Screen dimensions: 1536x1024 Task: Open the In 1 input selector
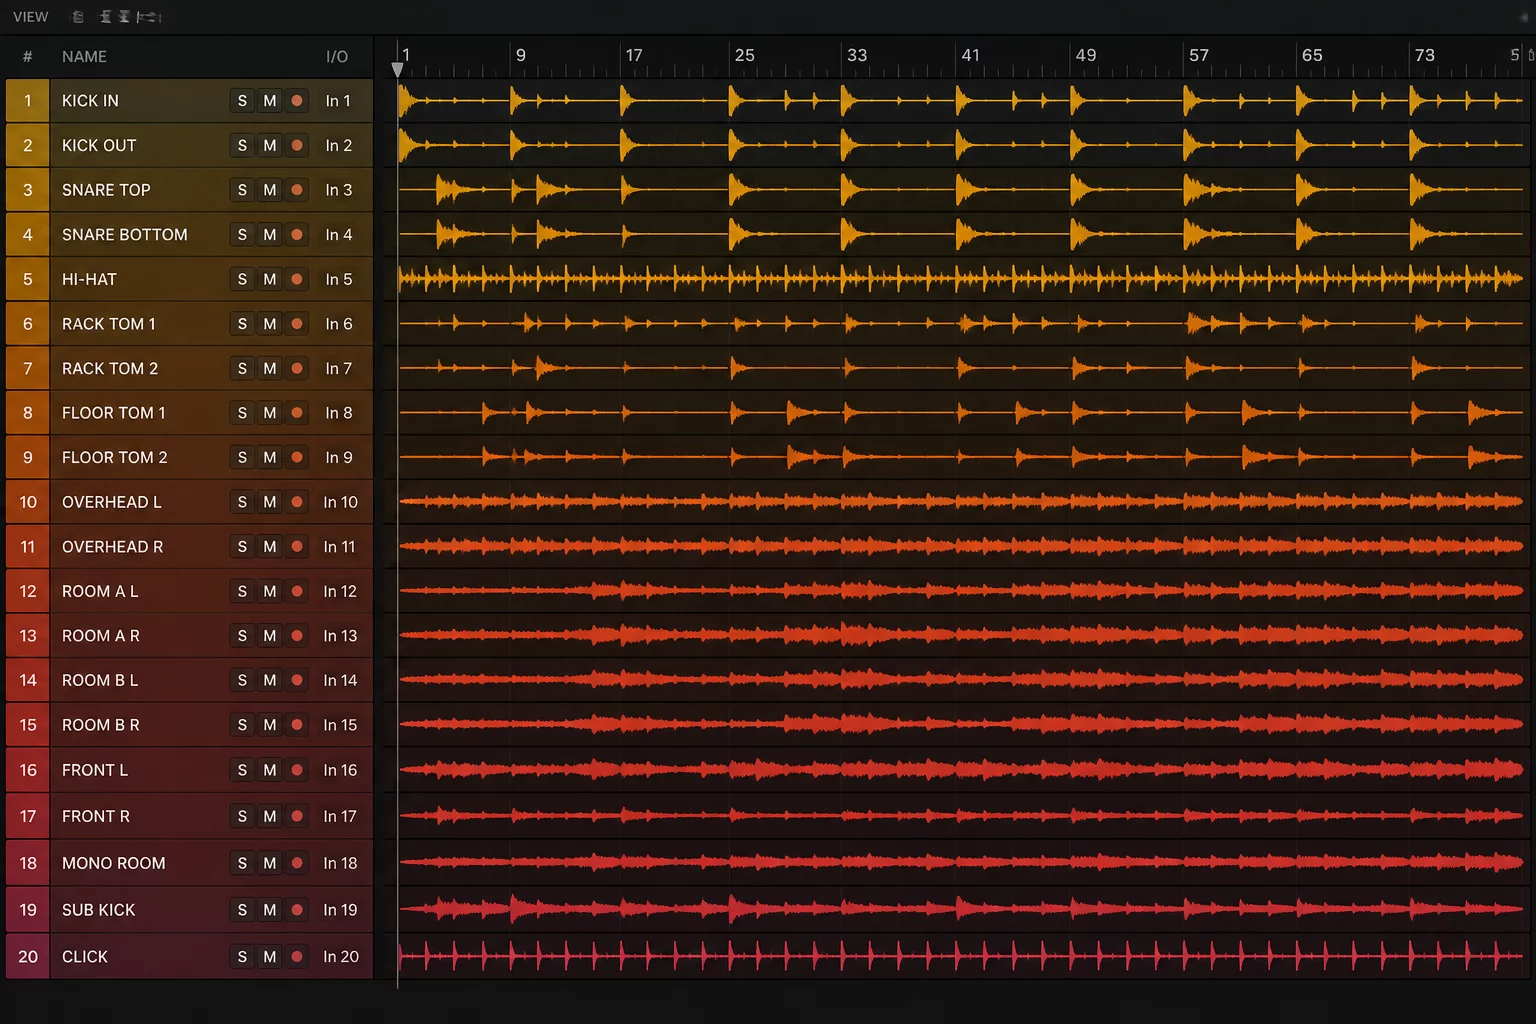pos(338,101)
